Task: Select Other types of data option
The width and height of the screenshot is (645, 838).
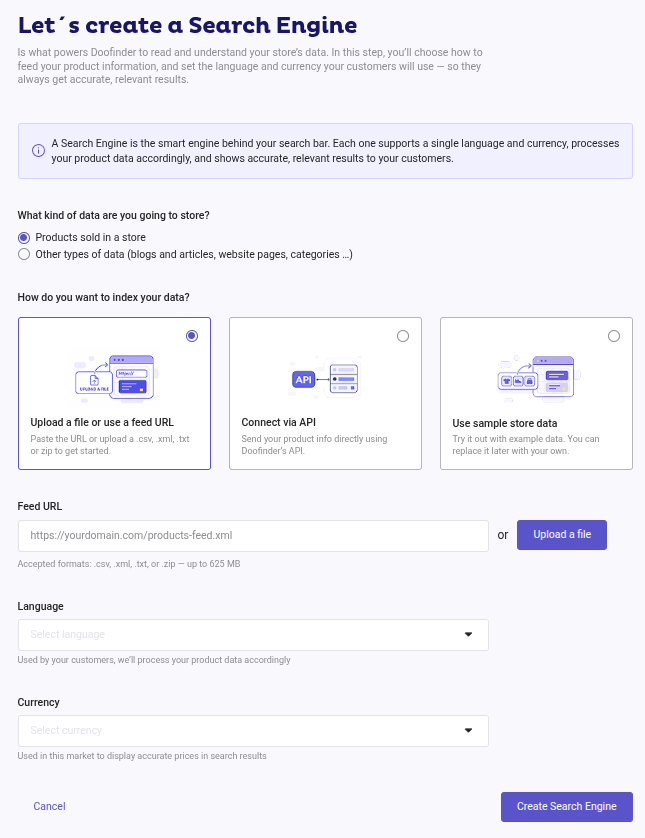Action: point(24,254)
